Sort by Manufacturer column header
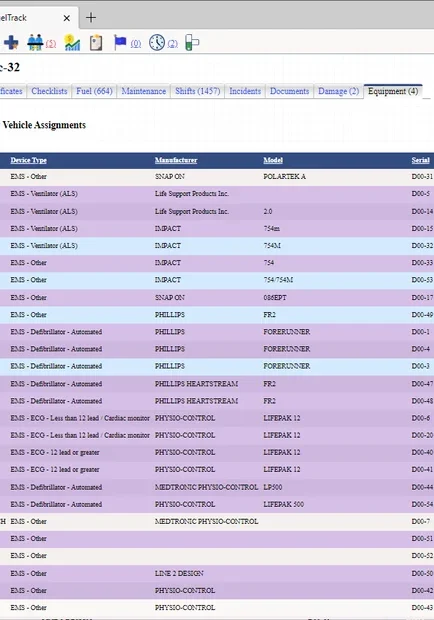Screen dimensions: 434x620 [176, 160]
